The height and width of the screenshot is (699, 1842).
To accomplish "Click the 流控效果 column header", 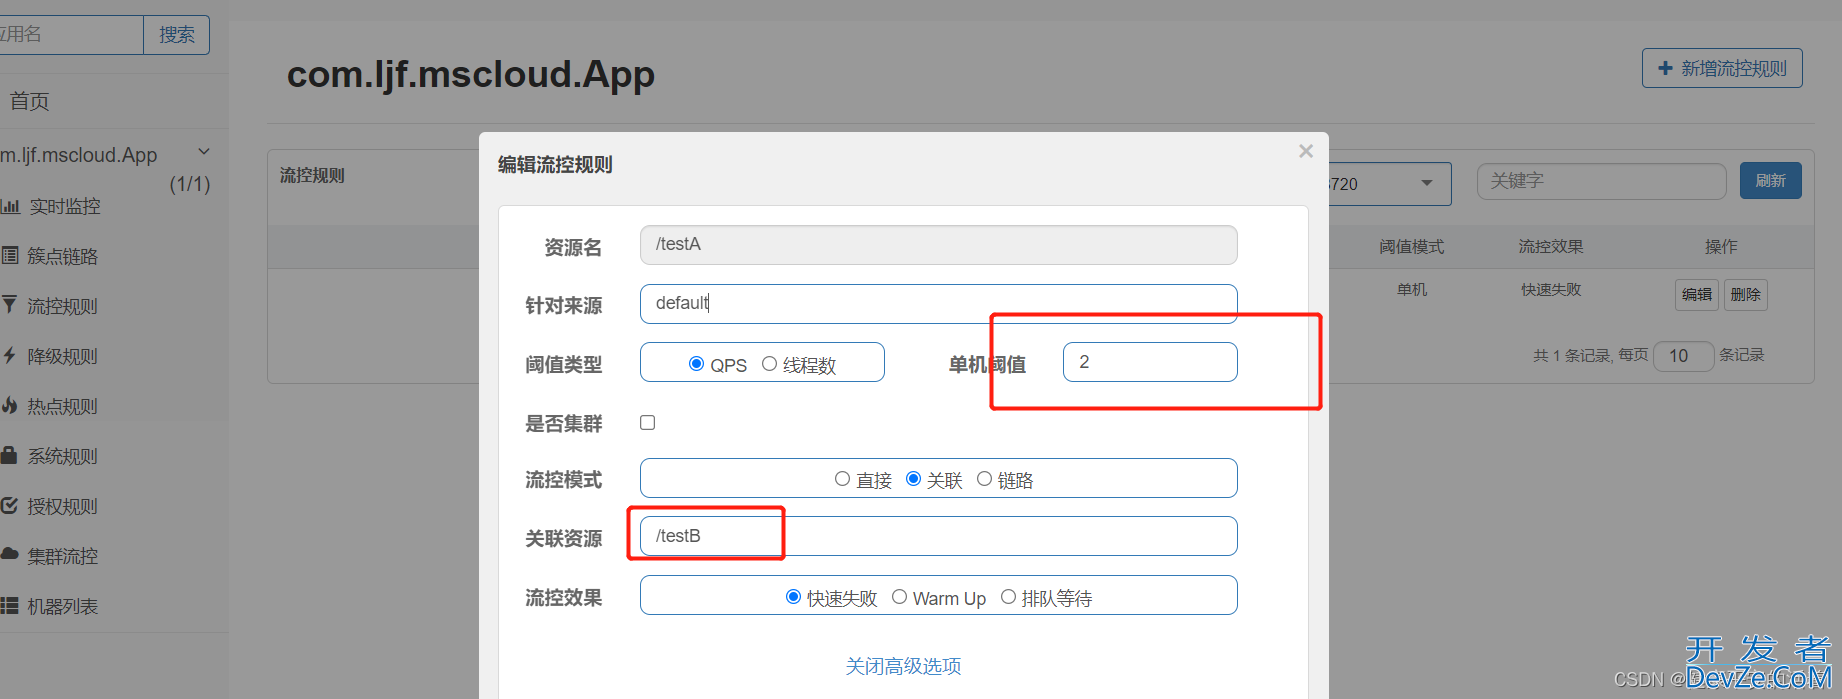I will coord(1551,247).
